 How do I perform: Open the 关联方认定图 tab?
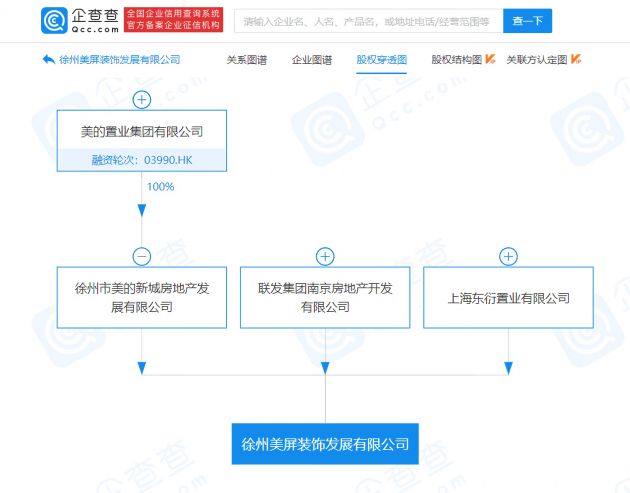[537, 60]
